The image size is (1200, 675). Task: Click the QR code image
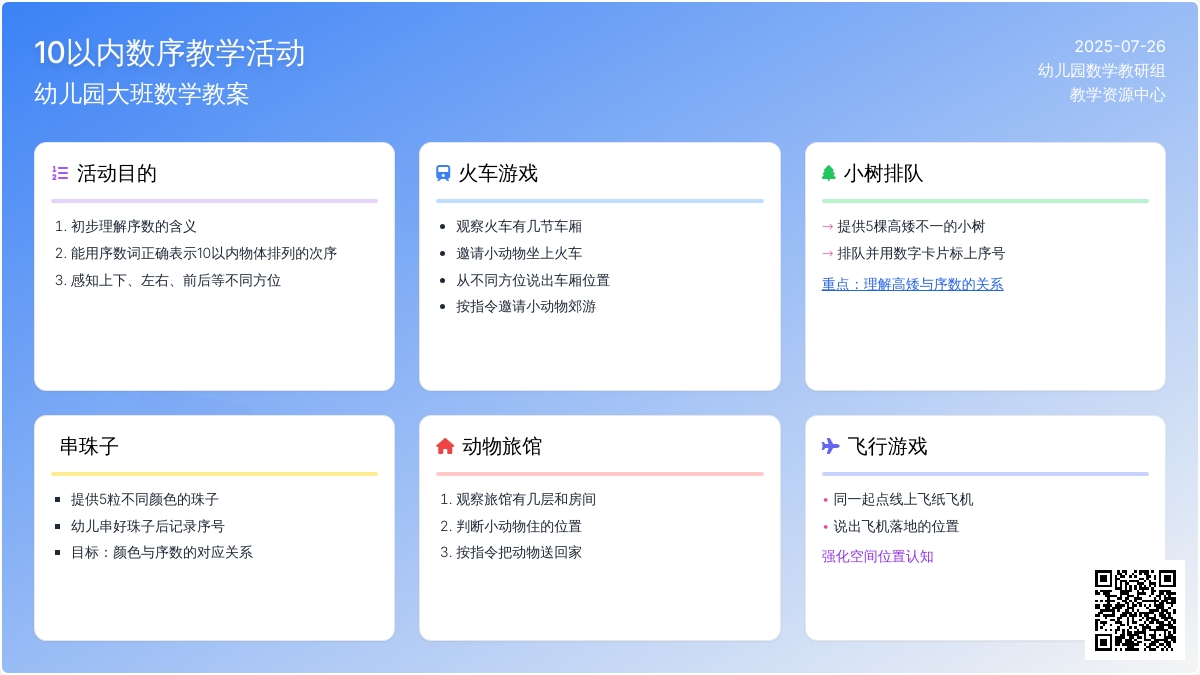1135,610
